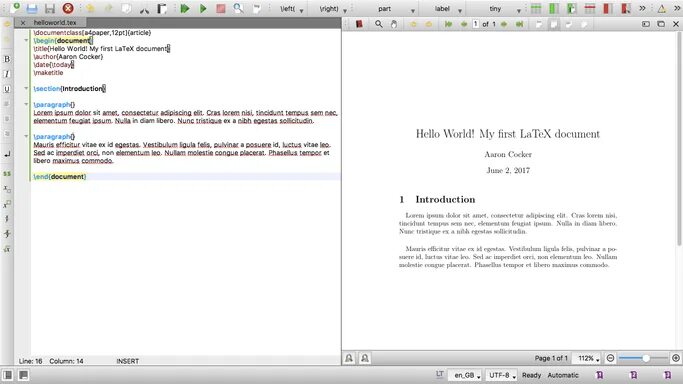Go to next PDF page
Screen dimensions: 683x384
coord(504,24)
